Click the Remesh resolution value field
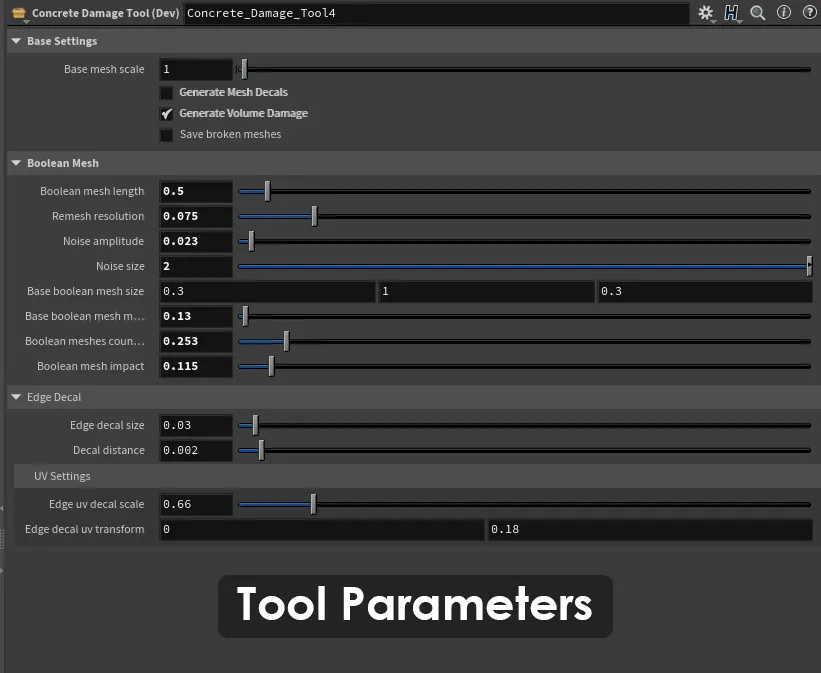The height and width of the screenshot is (673, 821). click(x=196, y=216)
